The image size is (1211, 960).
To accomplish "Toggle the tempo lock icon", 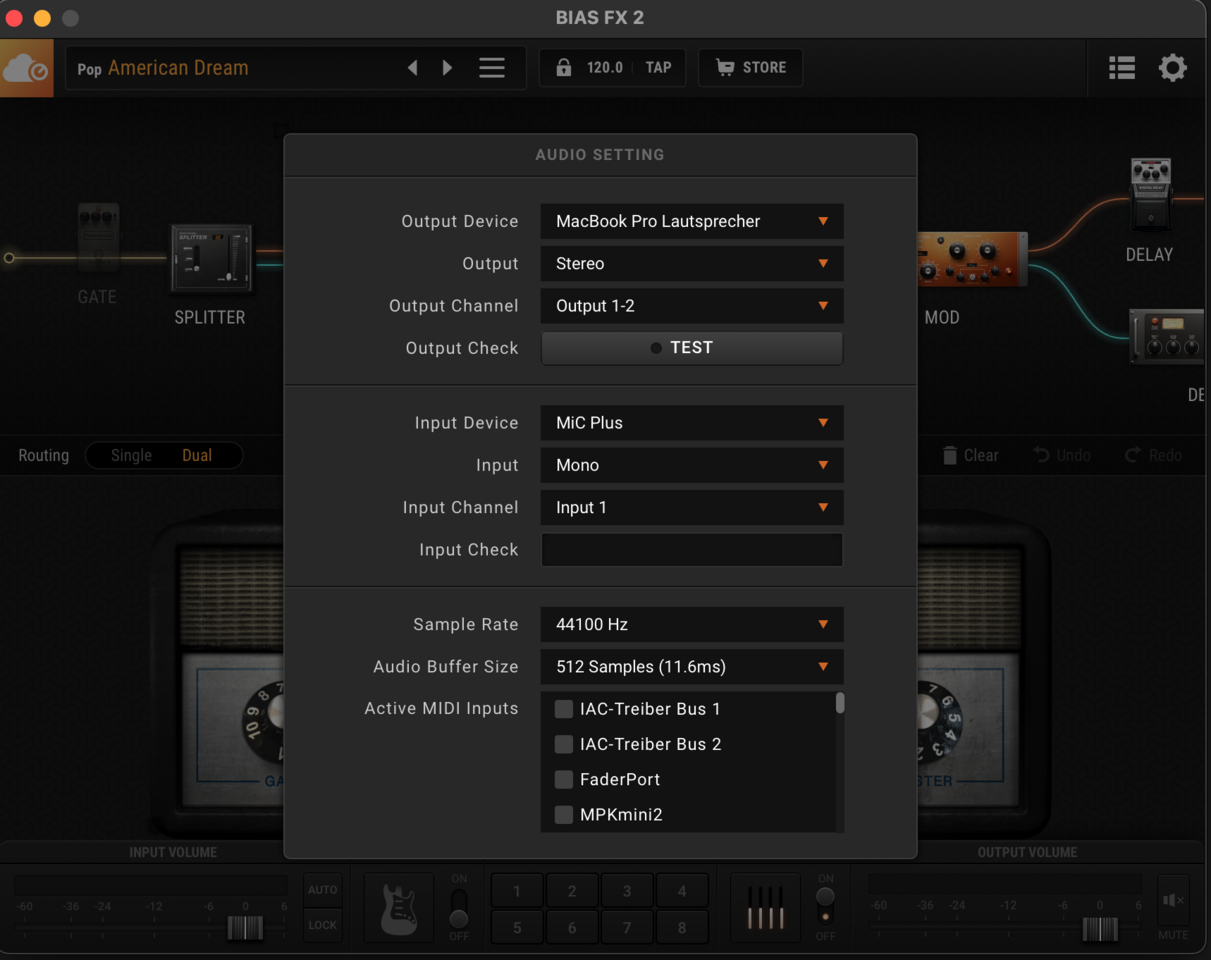I will click(563, 68).
